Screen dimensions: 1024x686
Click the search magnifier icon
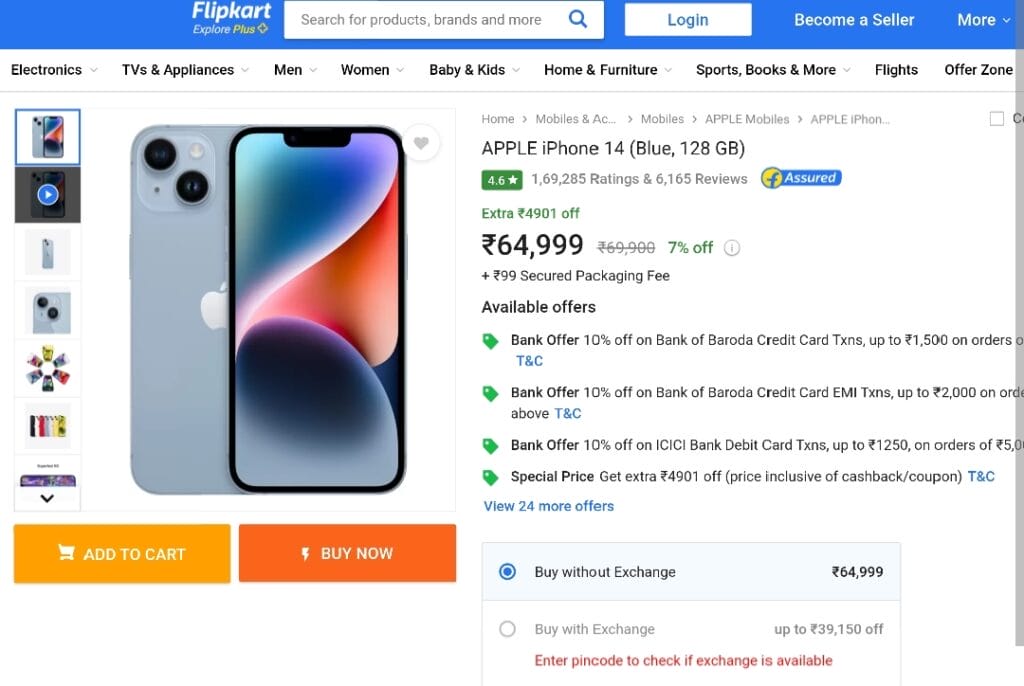pos(578,19)
